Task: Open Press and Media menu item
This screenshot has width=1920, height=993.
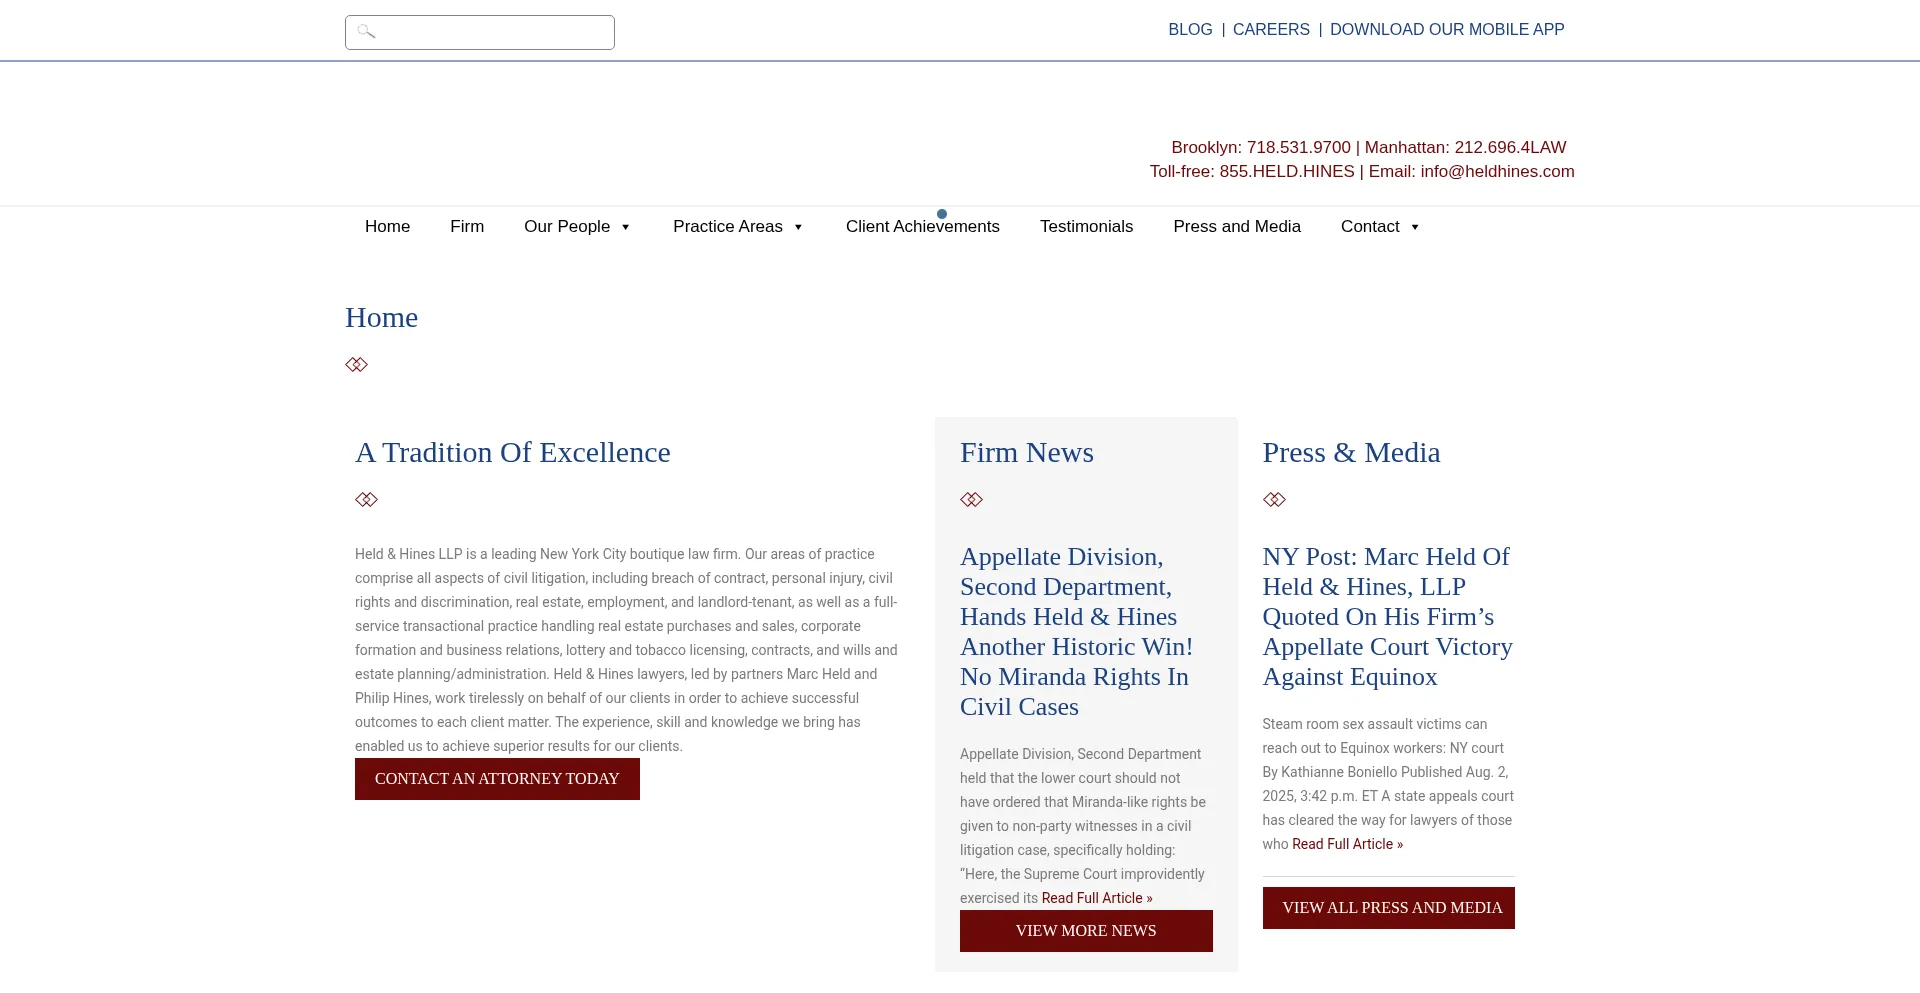Action: tap(1237, 227)
